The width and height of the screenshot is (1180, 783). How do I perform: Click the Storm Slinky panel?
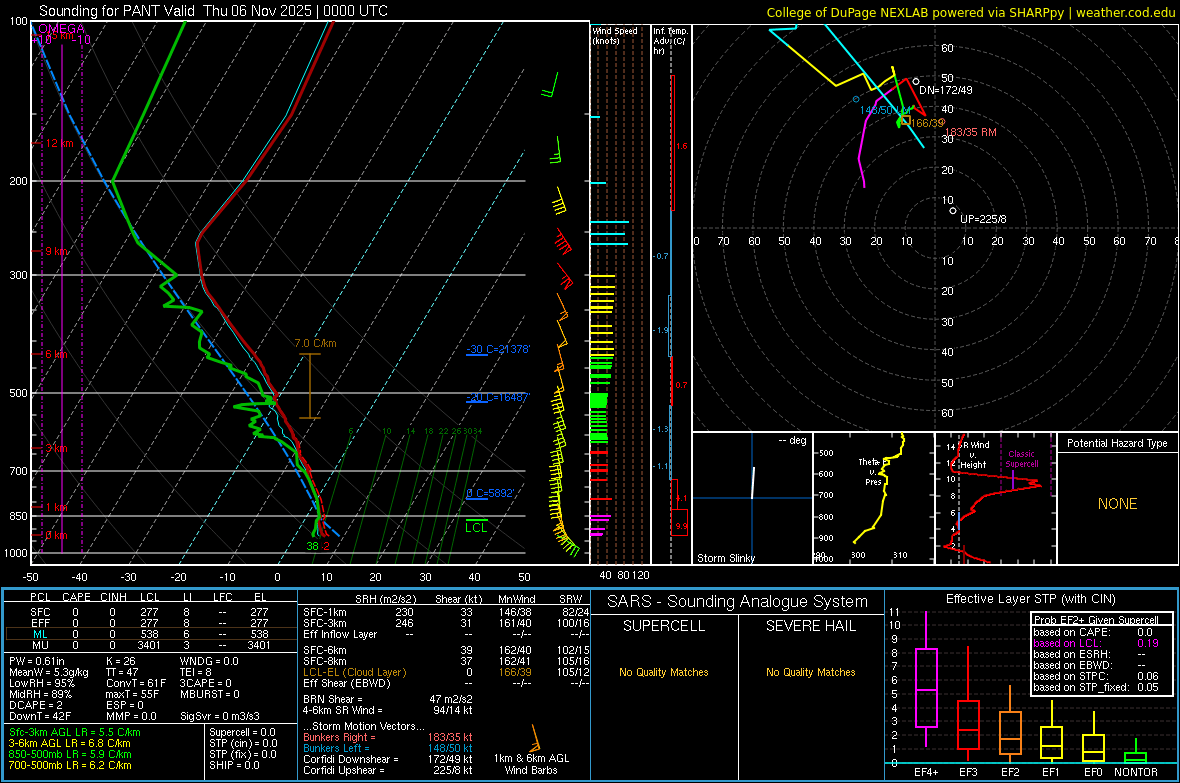pos(752,497)
